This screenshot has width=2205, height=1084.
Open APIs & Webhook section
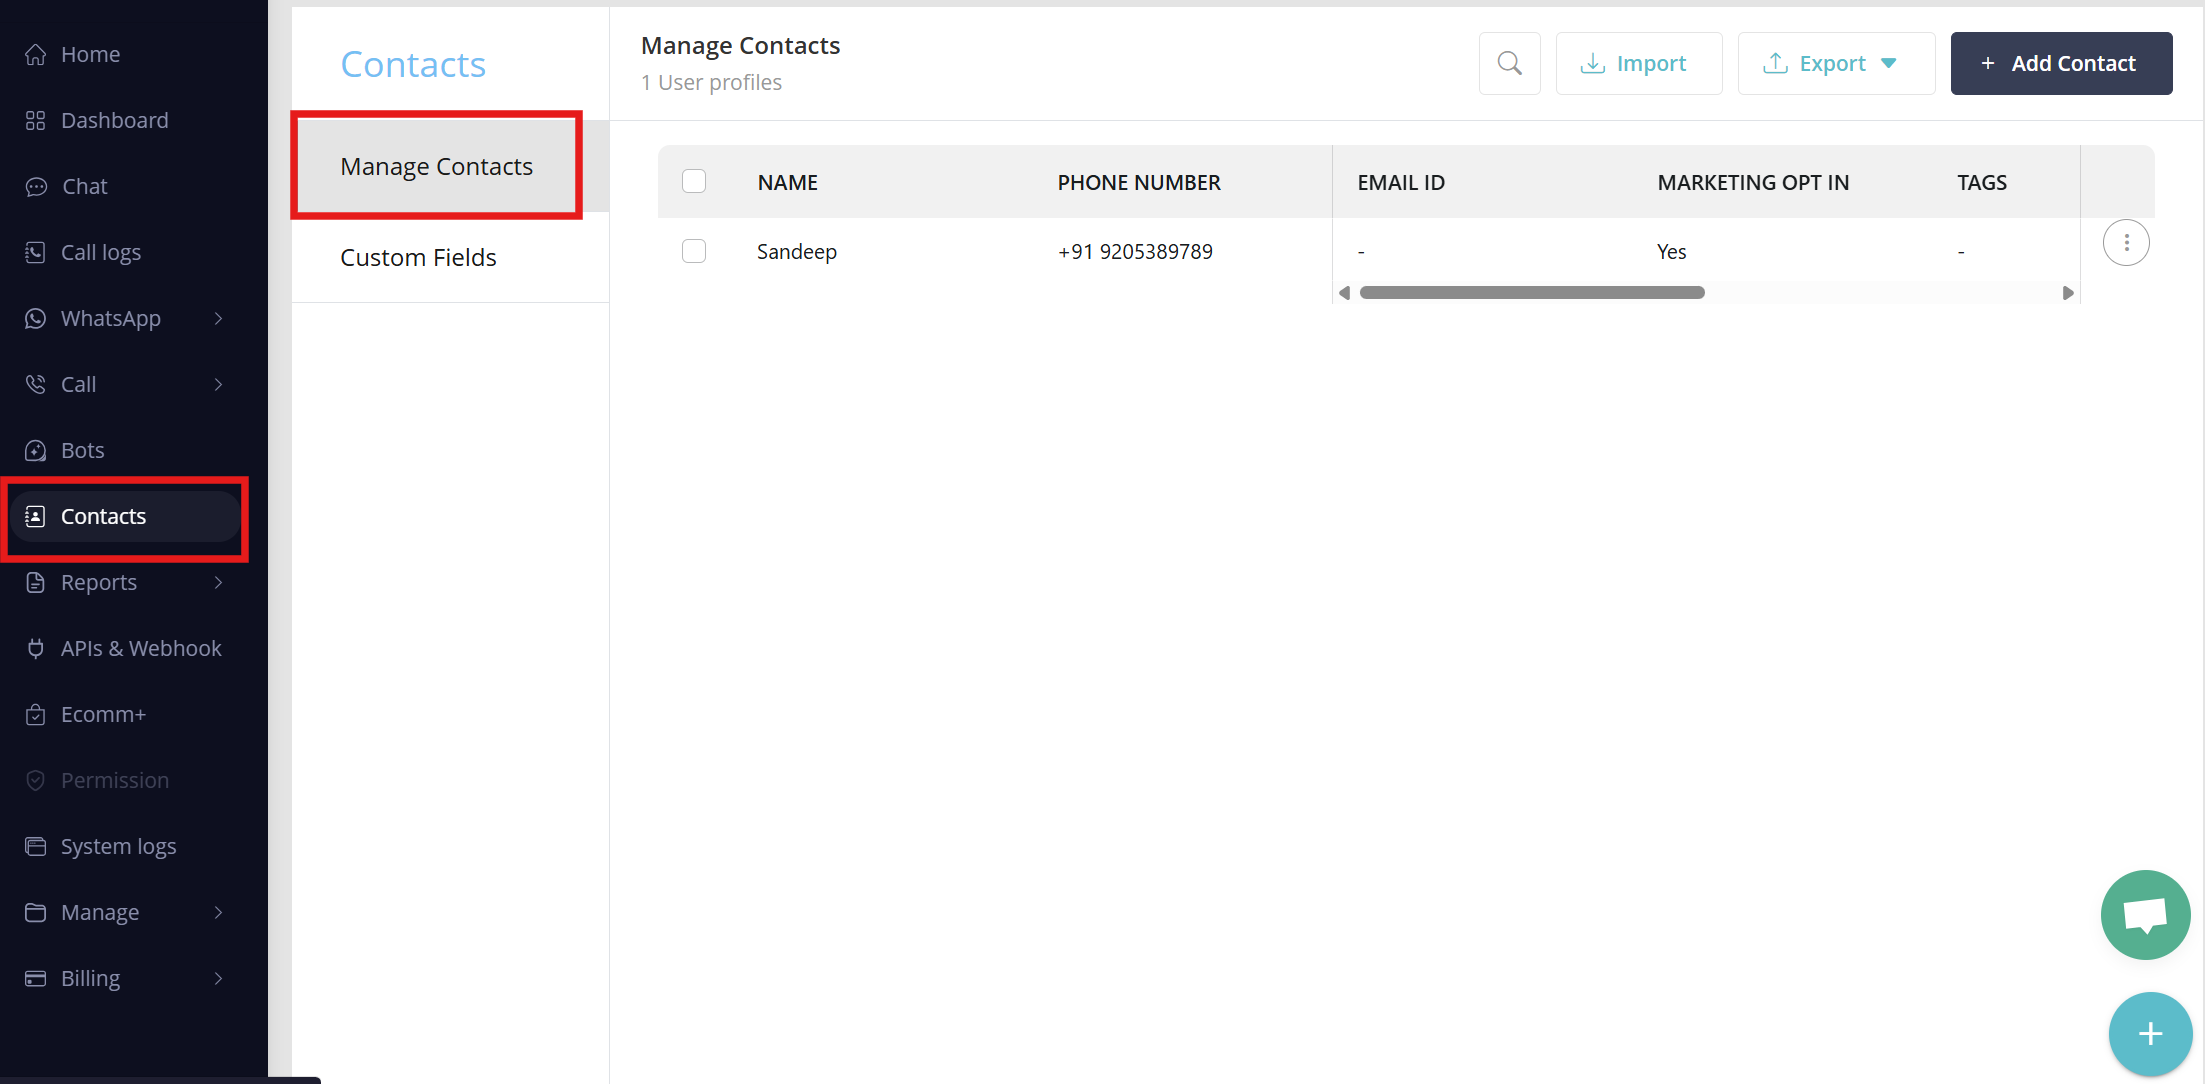coord(140,648)
